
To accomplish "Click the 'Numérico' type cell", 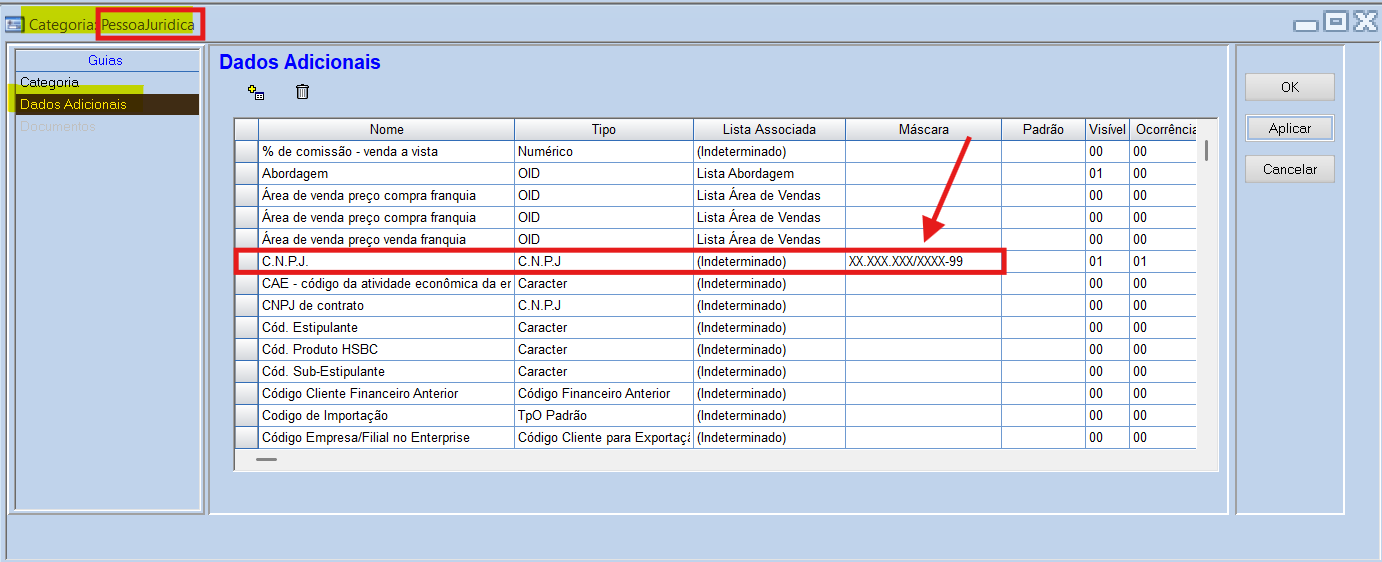I will [x=604, y=151].
